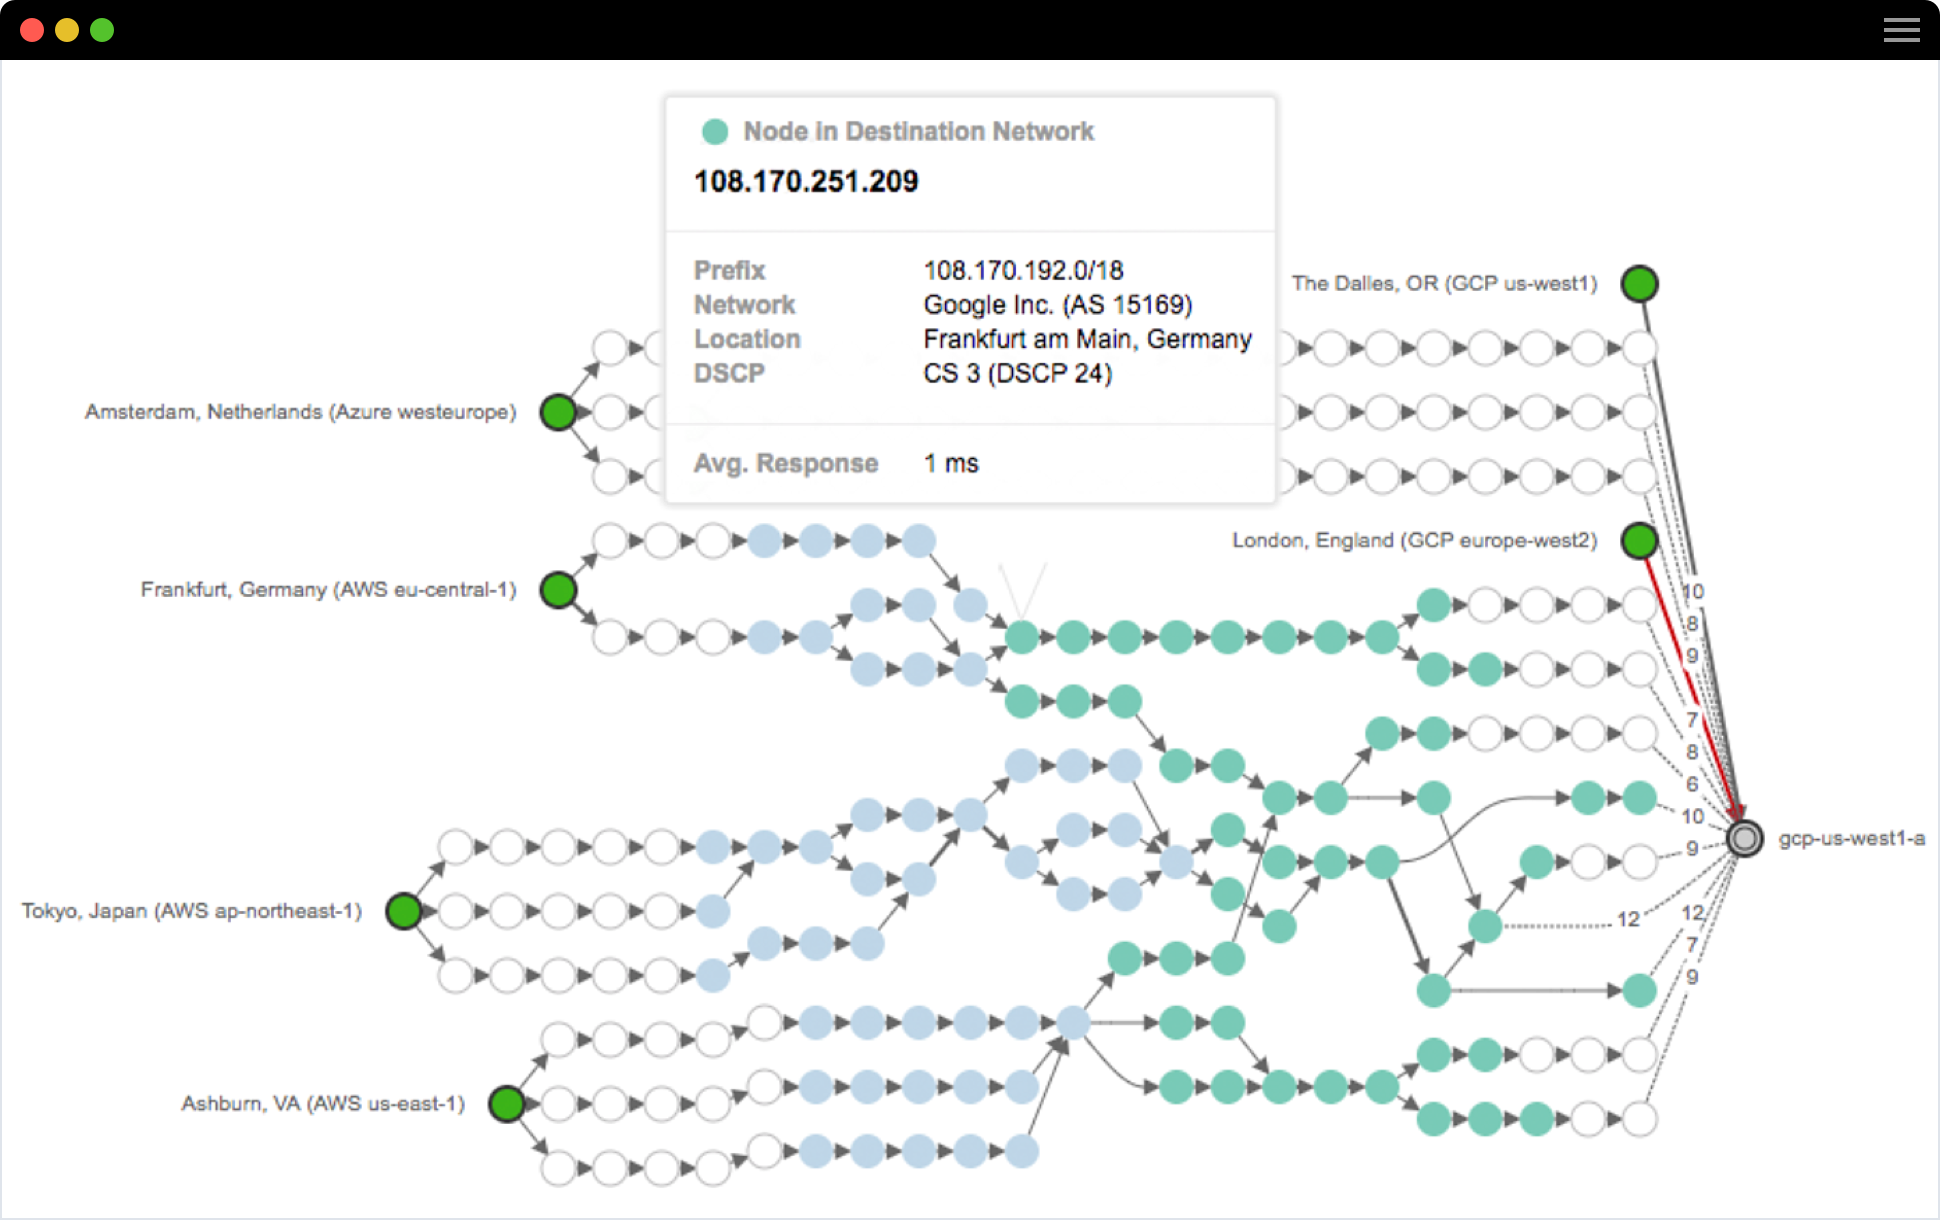Click the gcp-us-west1-a destination node
This screenshot has width=1940, height=1220.
tap(1745, 838)
